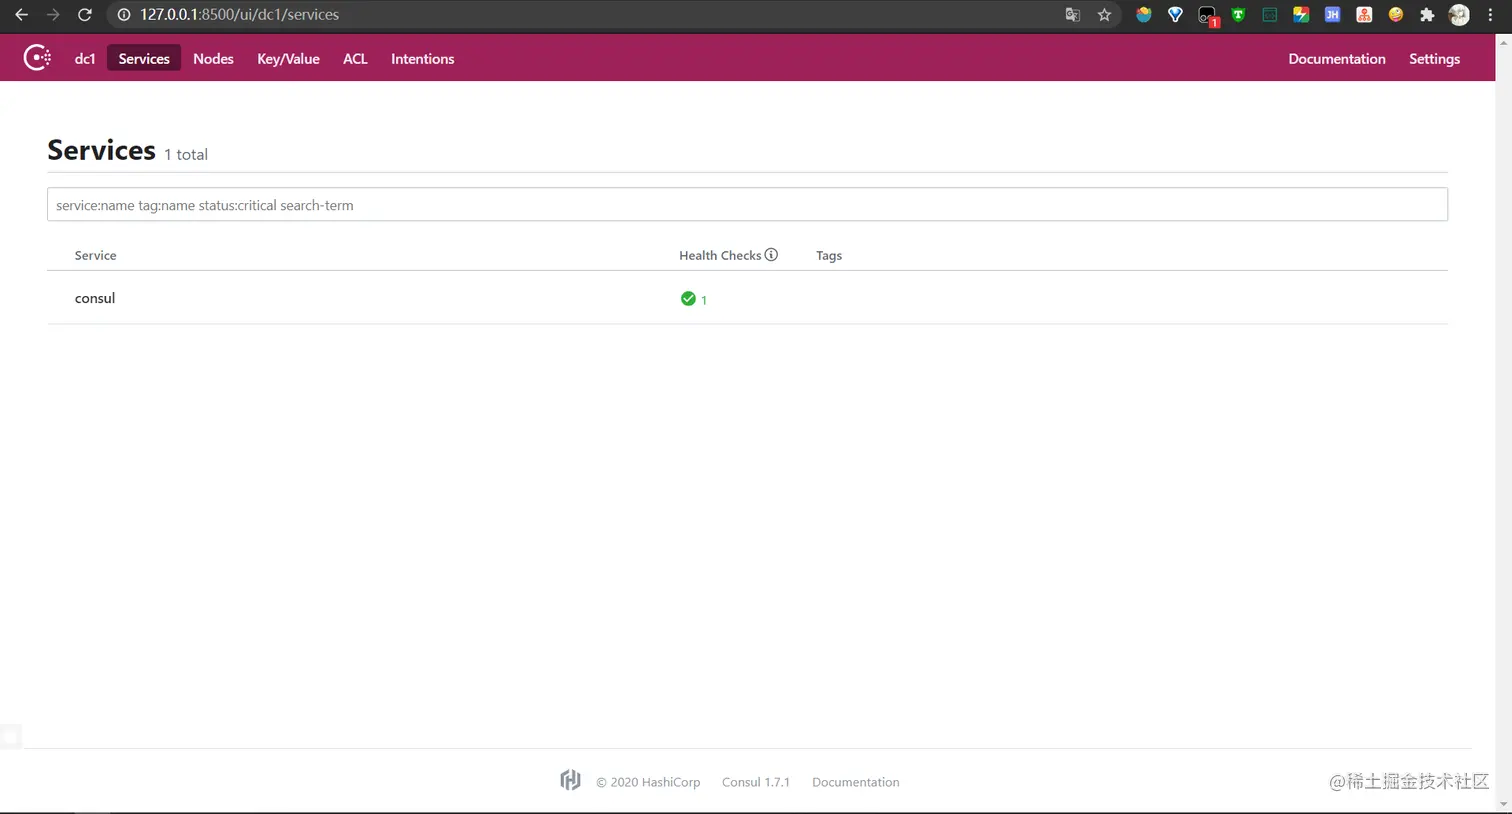1512x814 pixels.
Task: Go to the ACL tab
Action: point(355,59)
